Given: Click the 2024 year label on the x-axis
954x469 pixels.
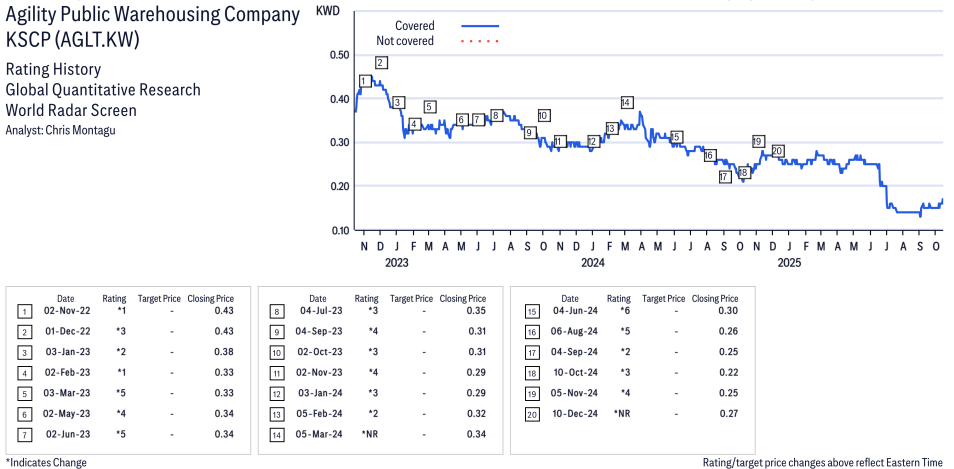Looking at the screenshot, I should [593, 263].
